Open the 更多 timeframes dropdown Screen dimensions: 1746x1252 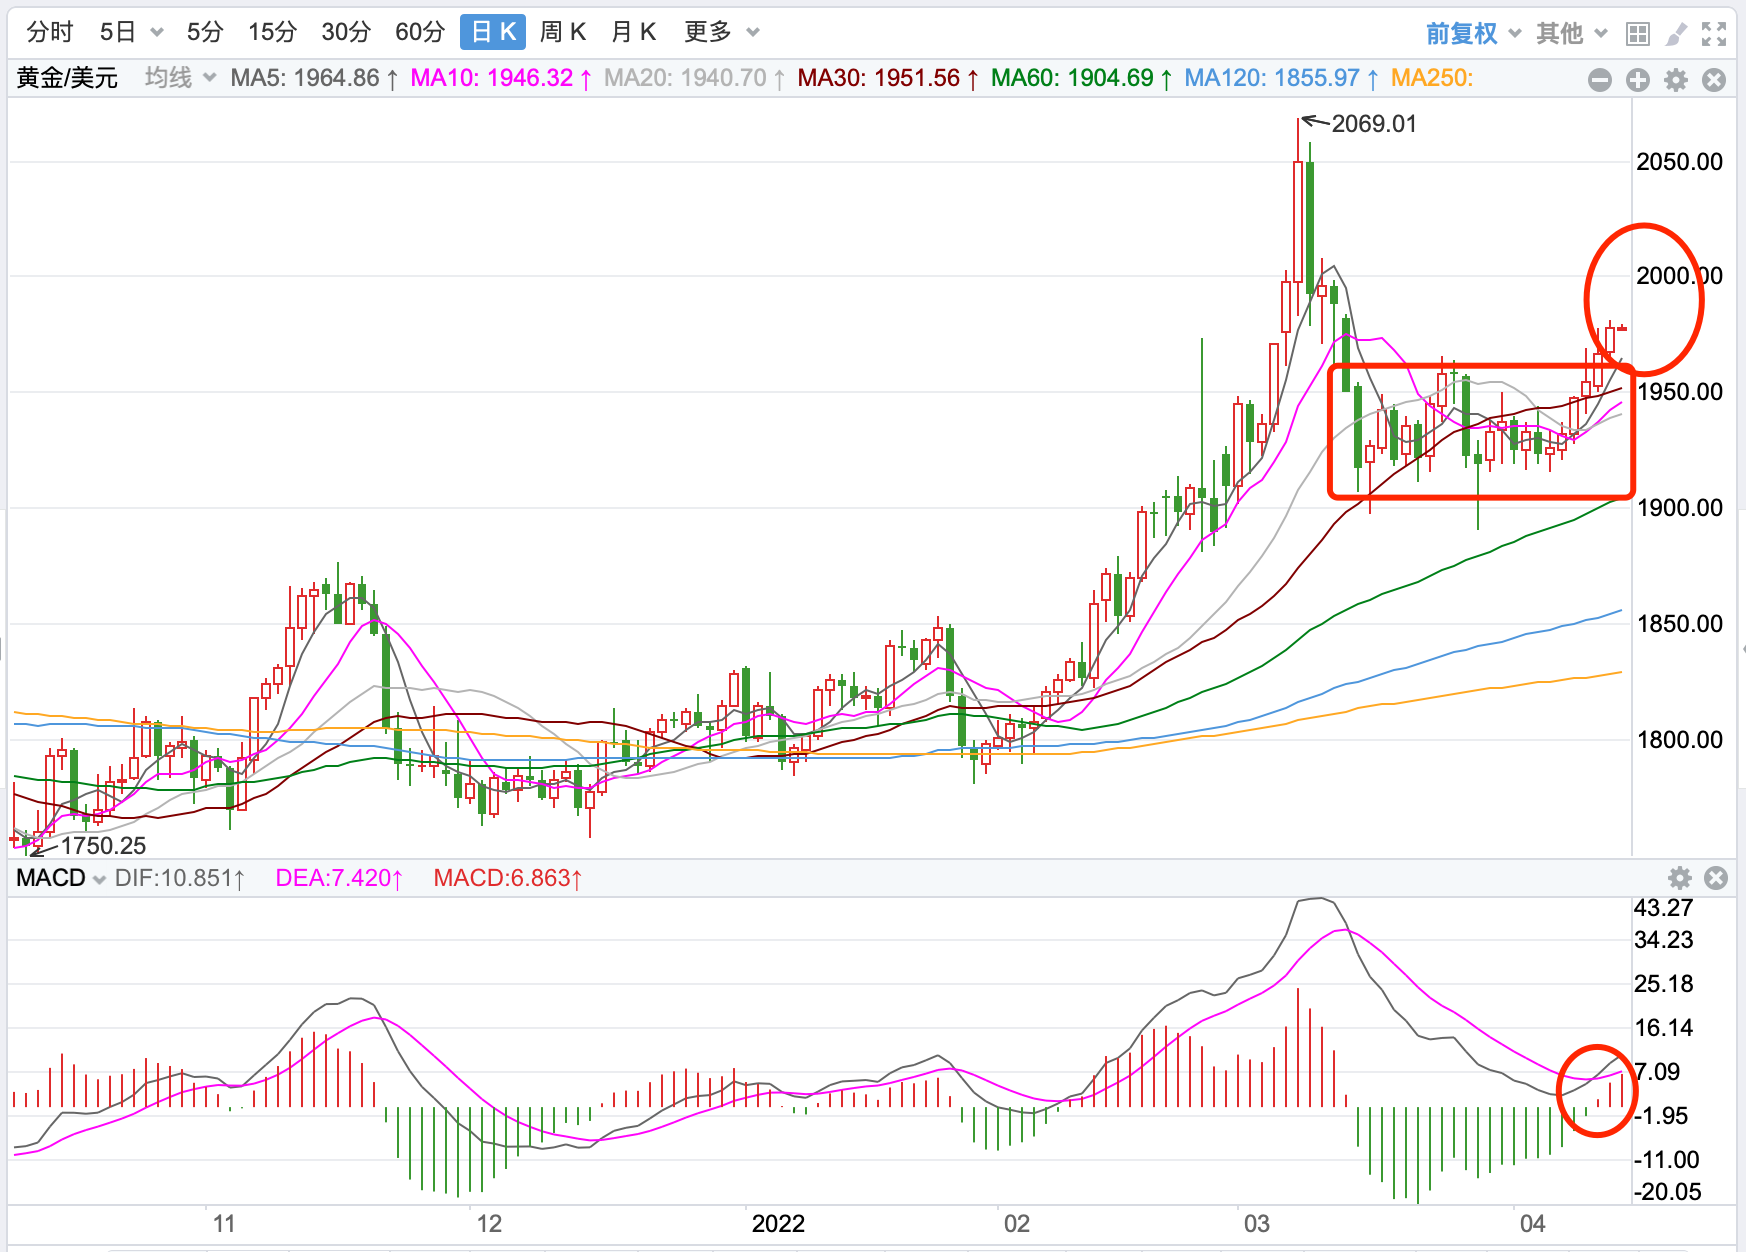pyautogui.click(x=721, y=32)
